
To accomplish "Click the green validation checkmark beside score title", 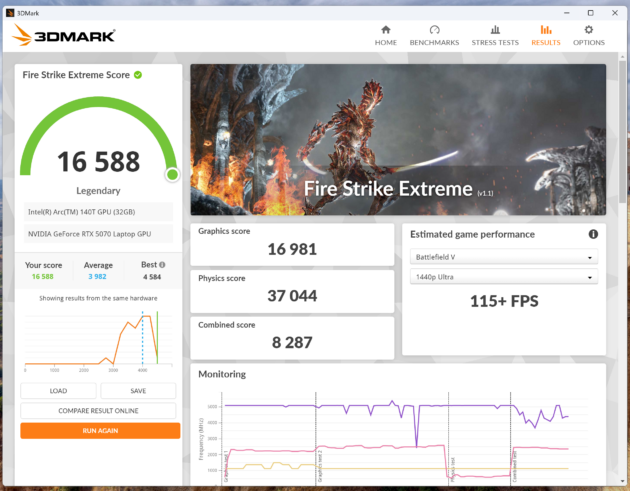I will point(138,75).
